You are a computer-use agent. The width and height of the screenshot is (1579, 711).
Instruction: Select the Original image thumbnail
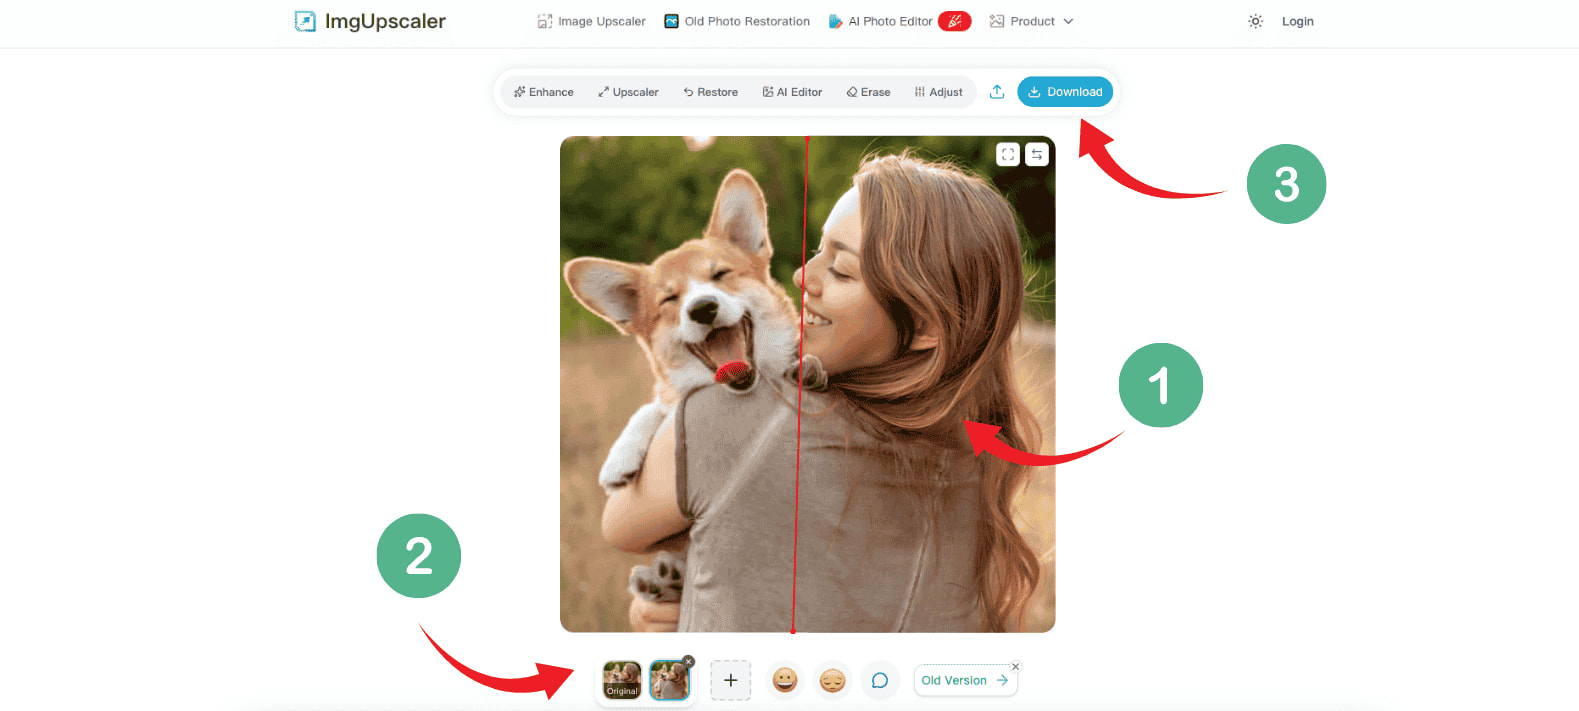[x=622, y=680]
